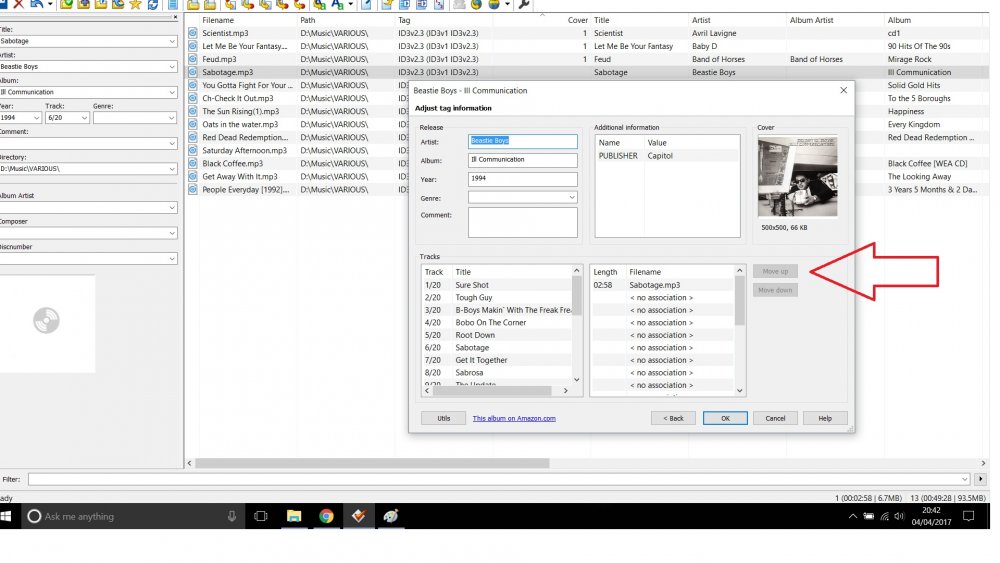This screenshot has width=1000, height=563.
Task: Open File Explorer from the taskbar
Action: coord(293,516)
